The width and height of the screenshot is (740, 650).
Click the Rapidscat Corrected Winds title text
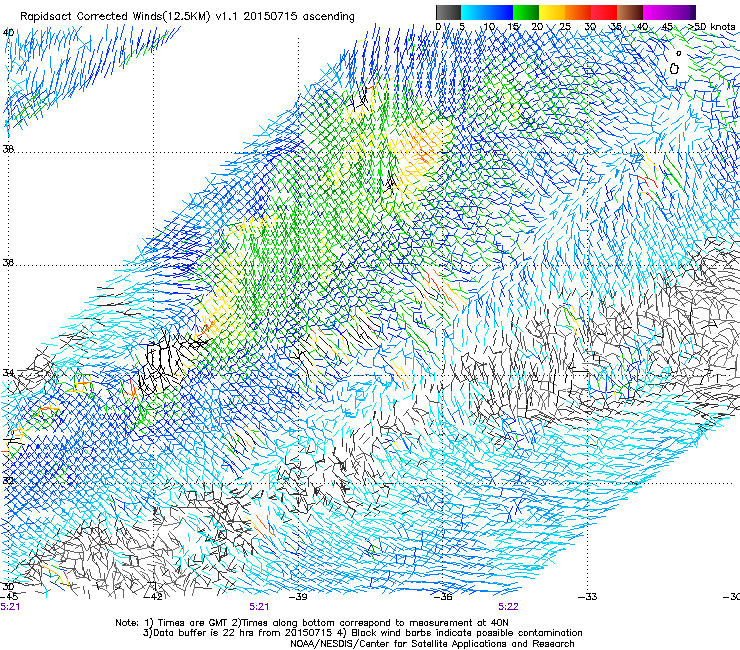(187, 16)
